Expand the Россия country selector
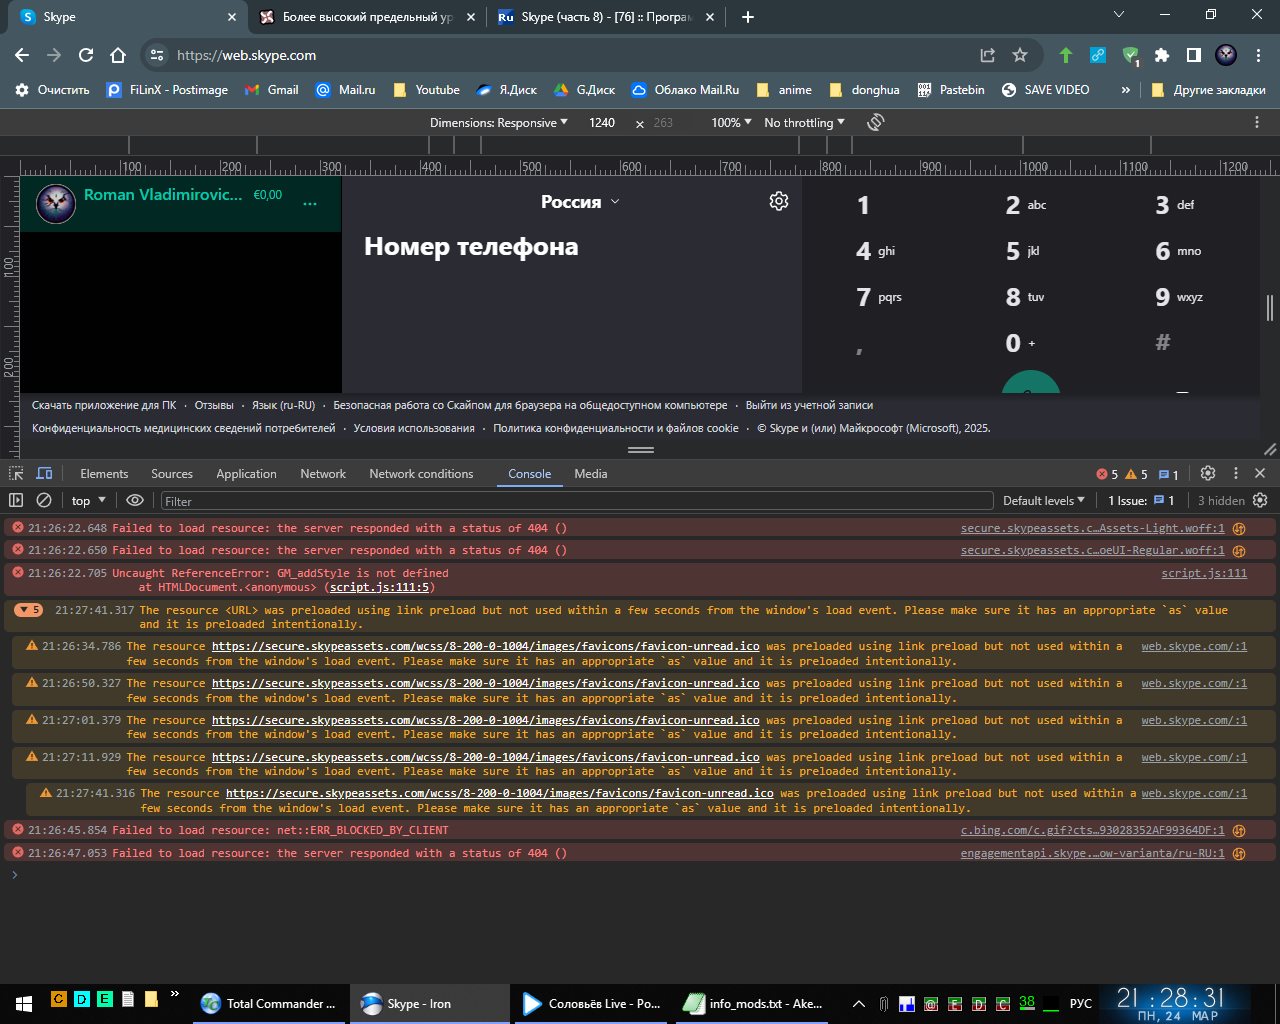Image resolution: width=1280 pixels, height=1024 pixels. coord(580,201)
